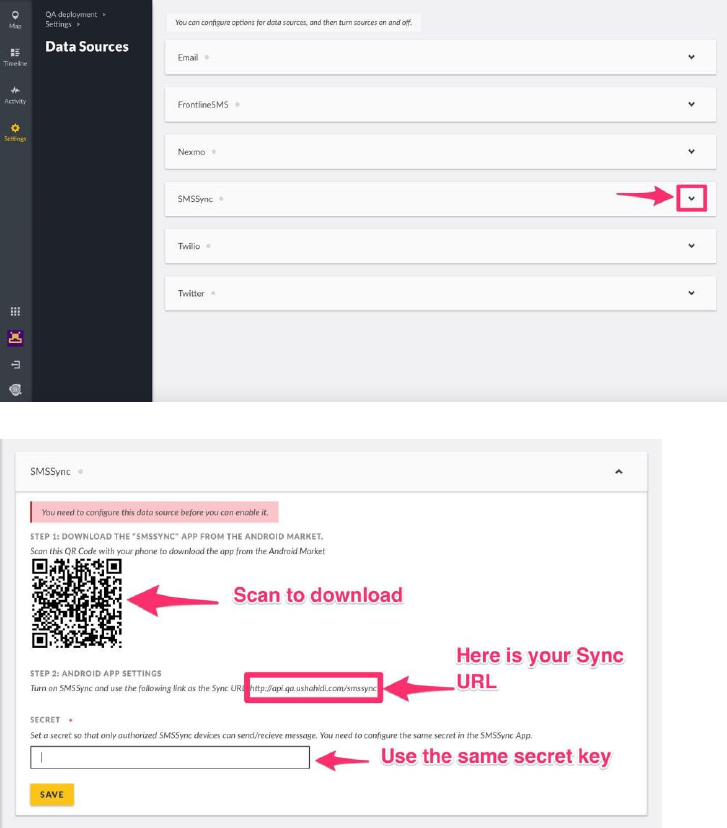Image resolution: width=727 pixels, height=828 pixels.
Task: Click the logout arrow icon
Action: click(x=15, y=364)
